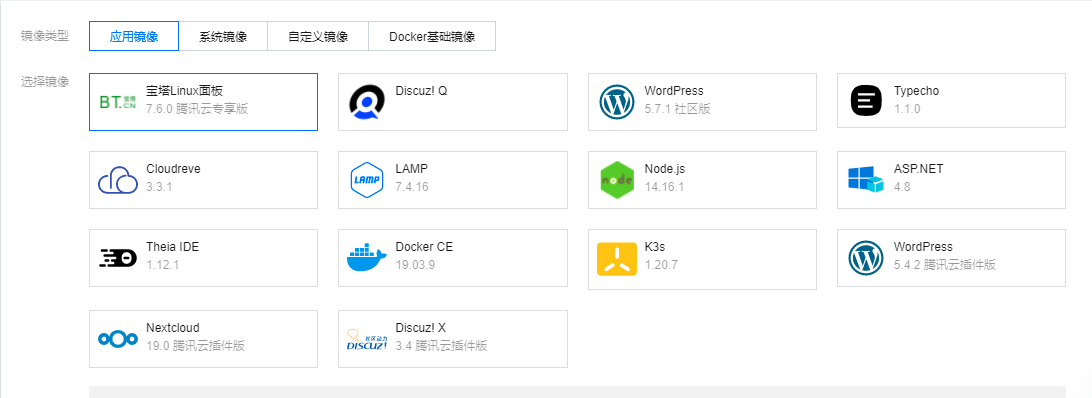
Task: Select the Discuz! Q image title
Action: pyautogui.click(x=421, y=91)
